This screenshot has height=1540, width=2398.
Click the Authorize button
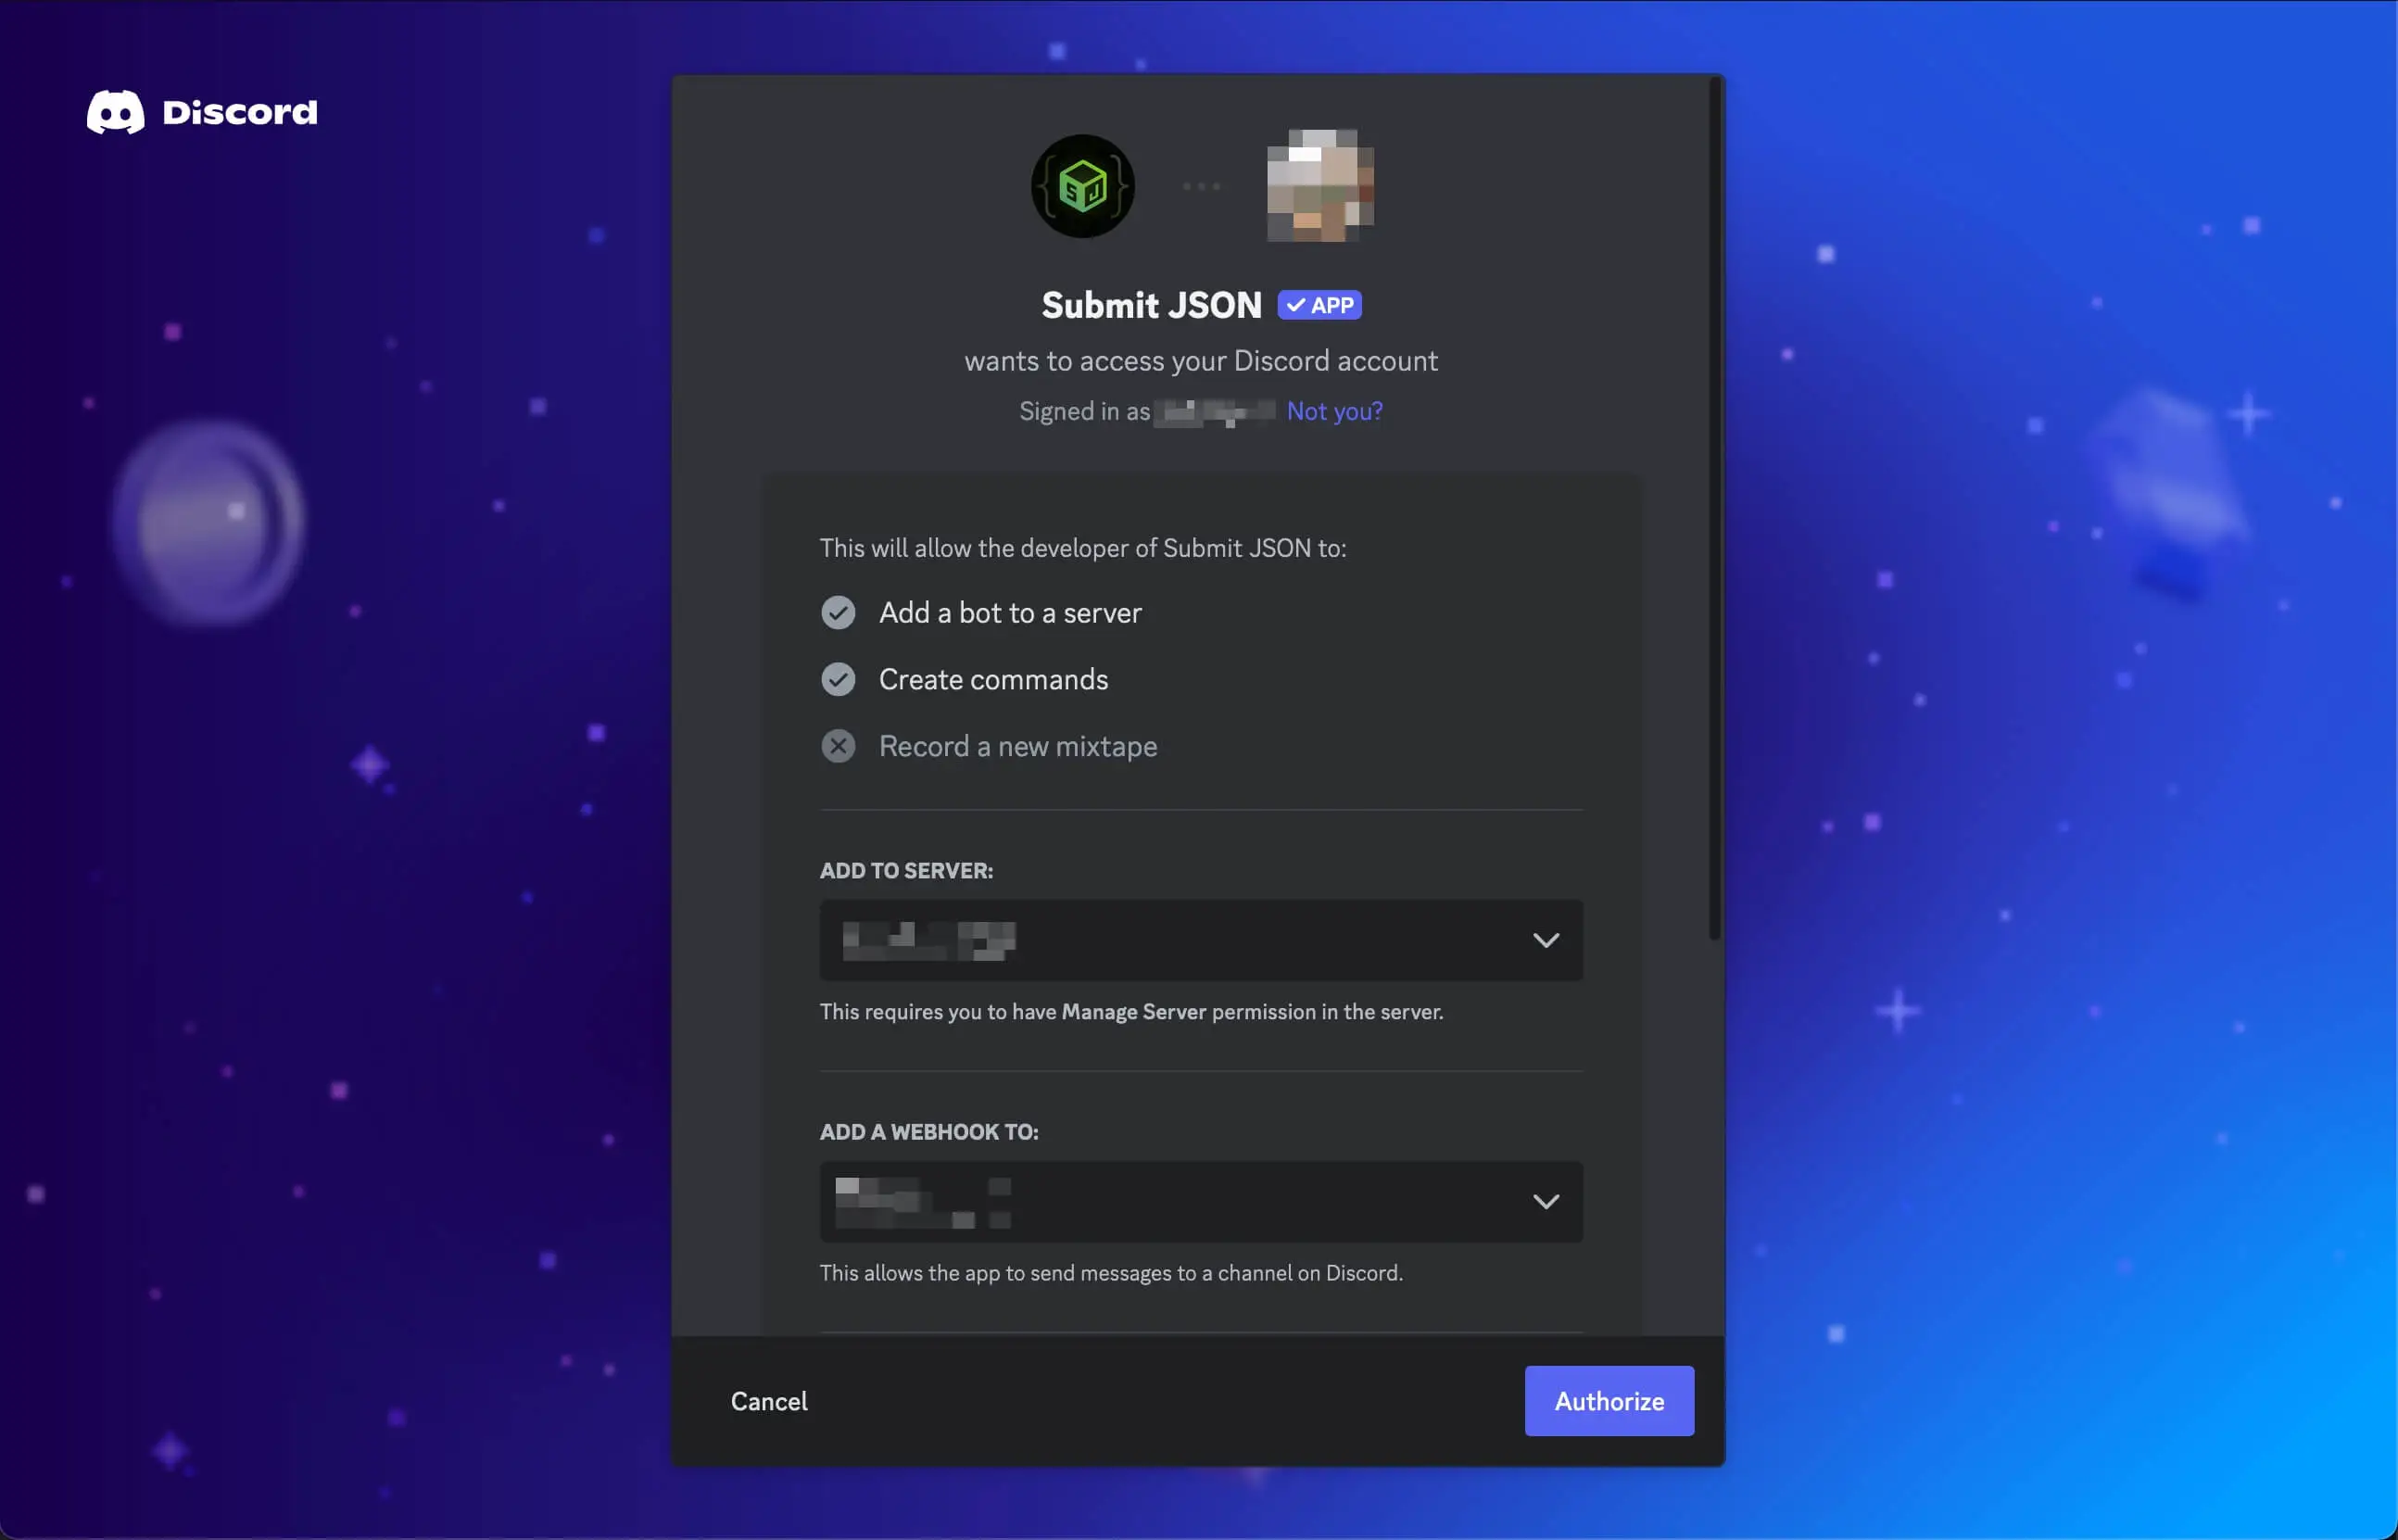tap(1608, 1400)
